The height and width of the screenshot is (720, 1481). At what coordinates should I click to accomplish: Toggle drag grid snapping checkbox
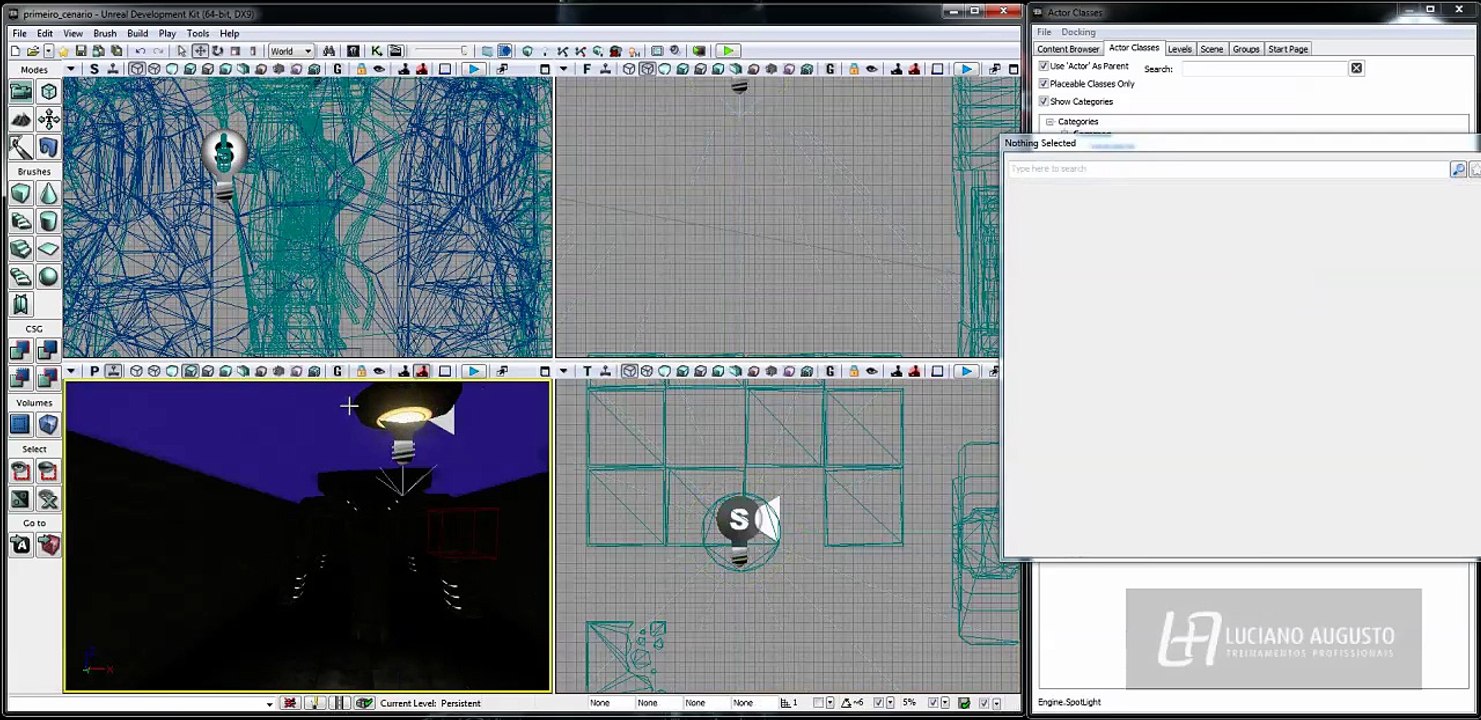click(x=819, y=703)
